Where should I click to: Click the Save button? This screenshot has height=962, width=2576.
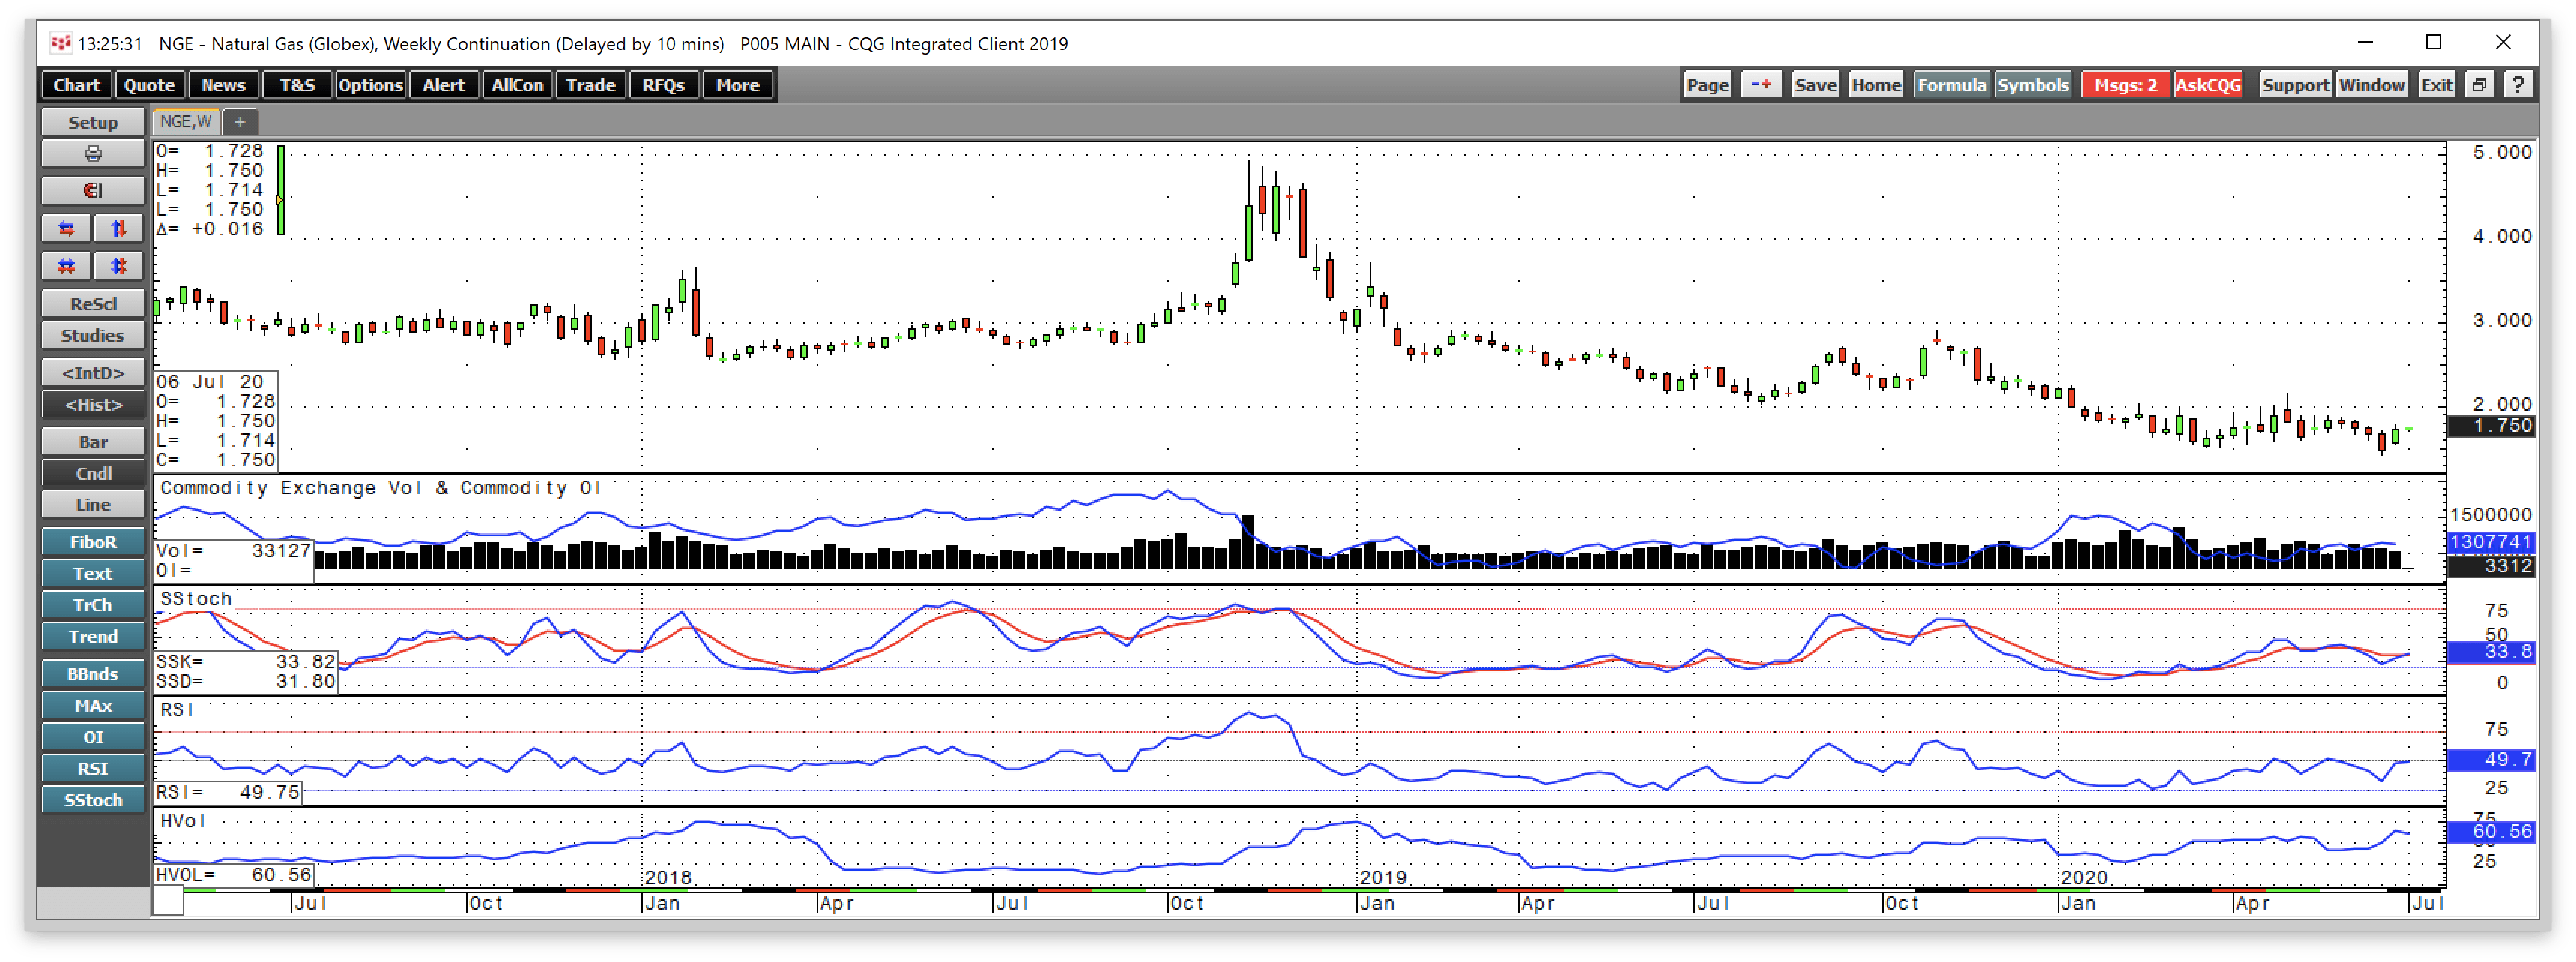1815,85
